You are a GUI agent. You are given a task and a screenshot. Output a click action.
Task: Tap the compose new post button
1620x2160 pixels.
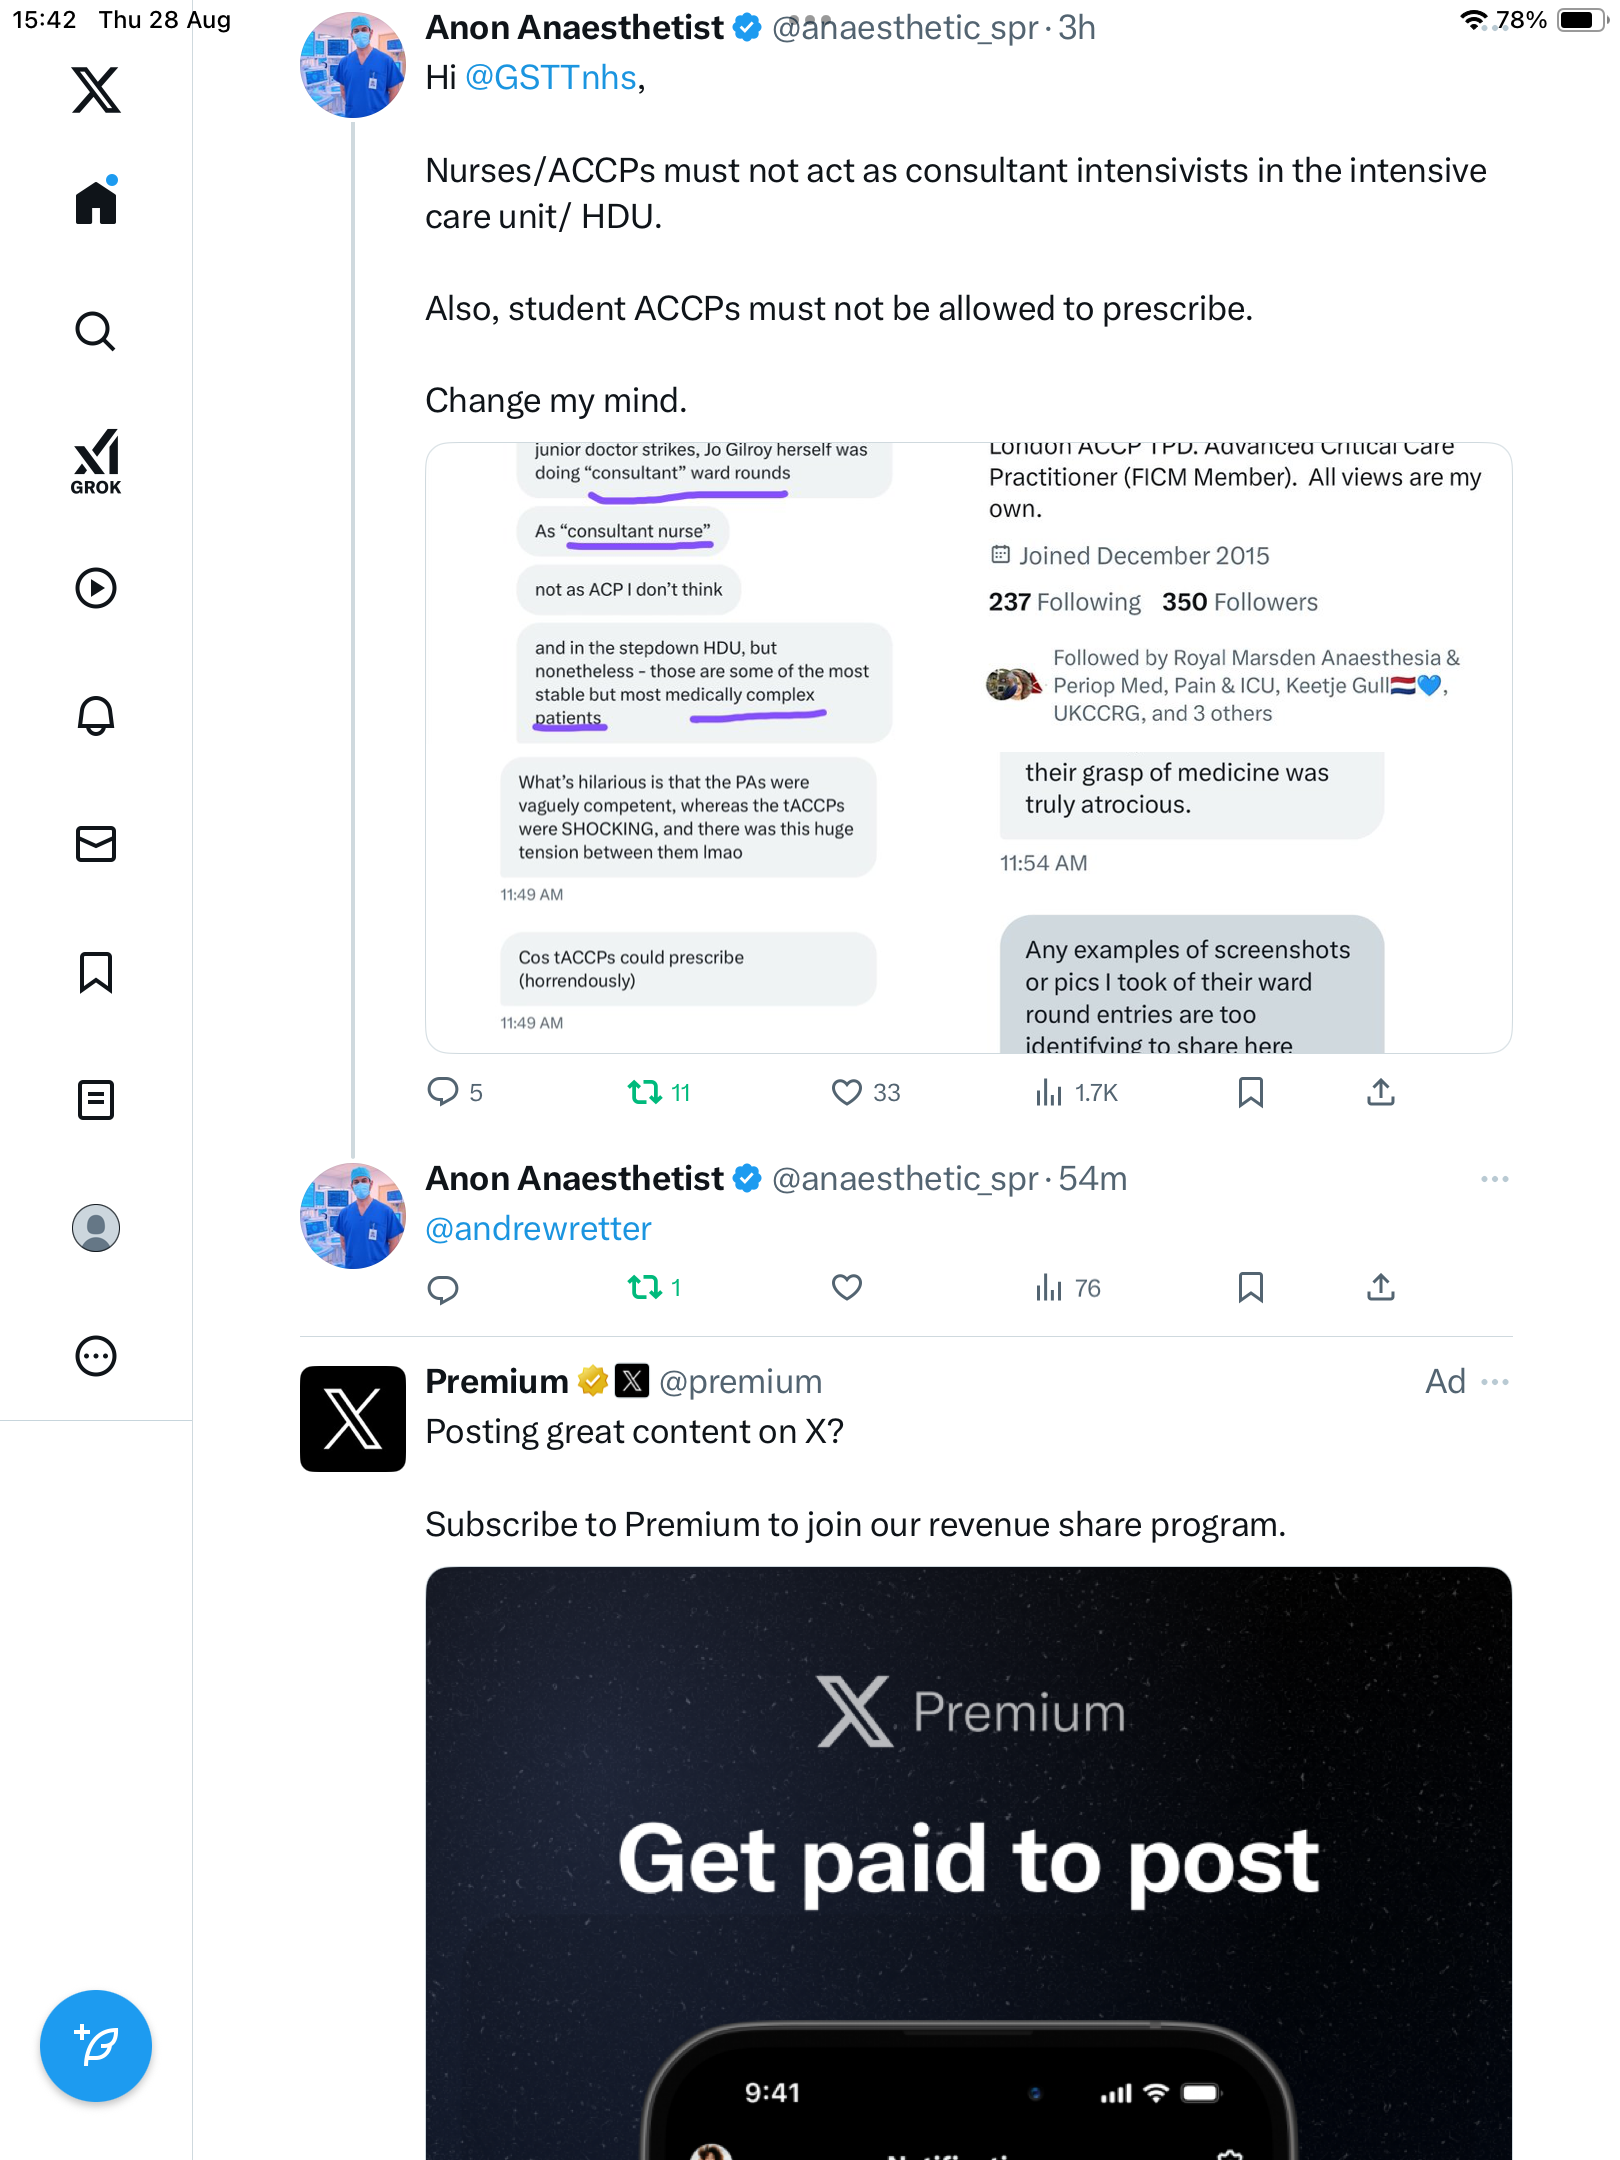(x=96, y=2046)
